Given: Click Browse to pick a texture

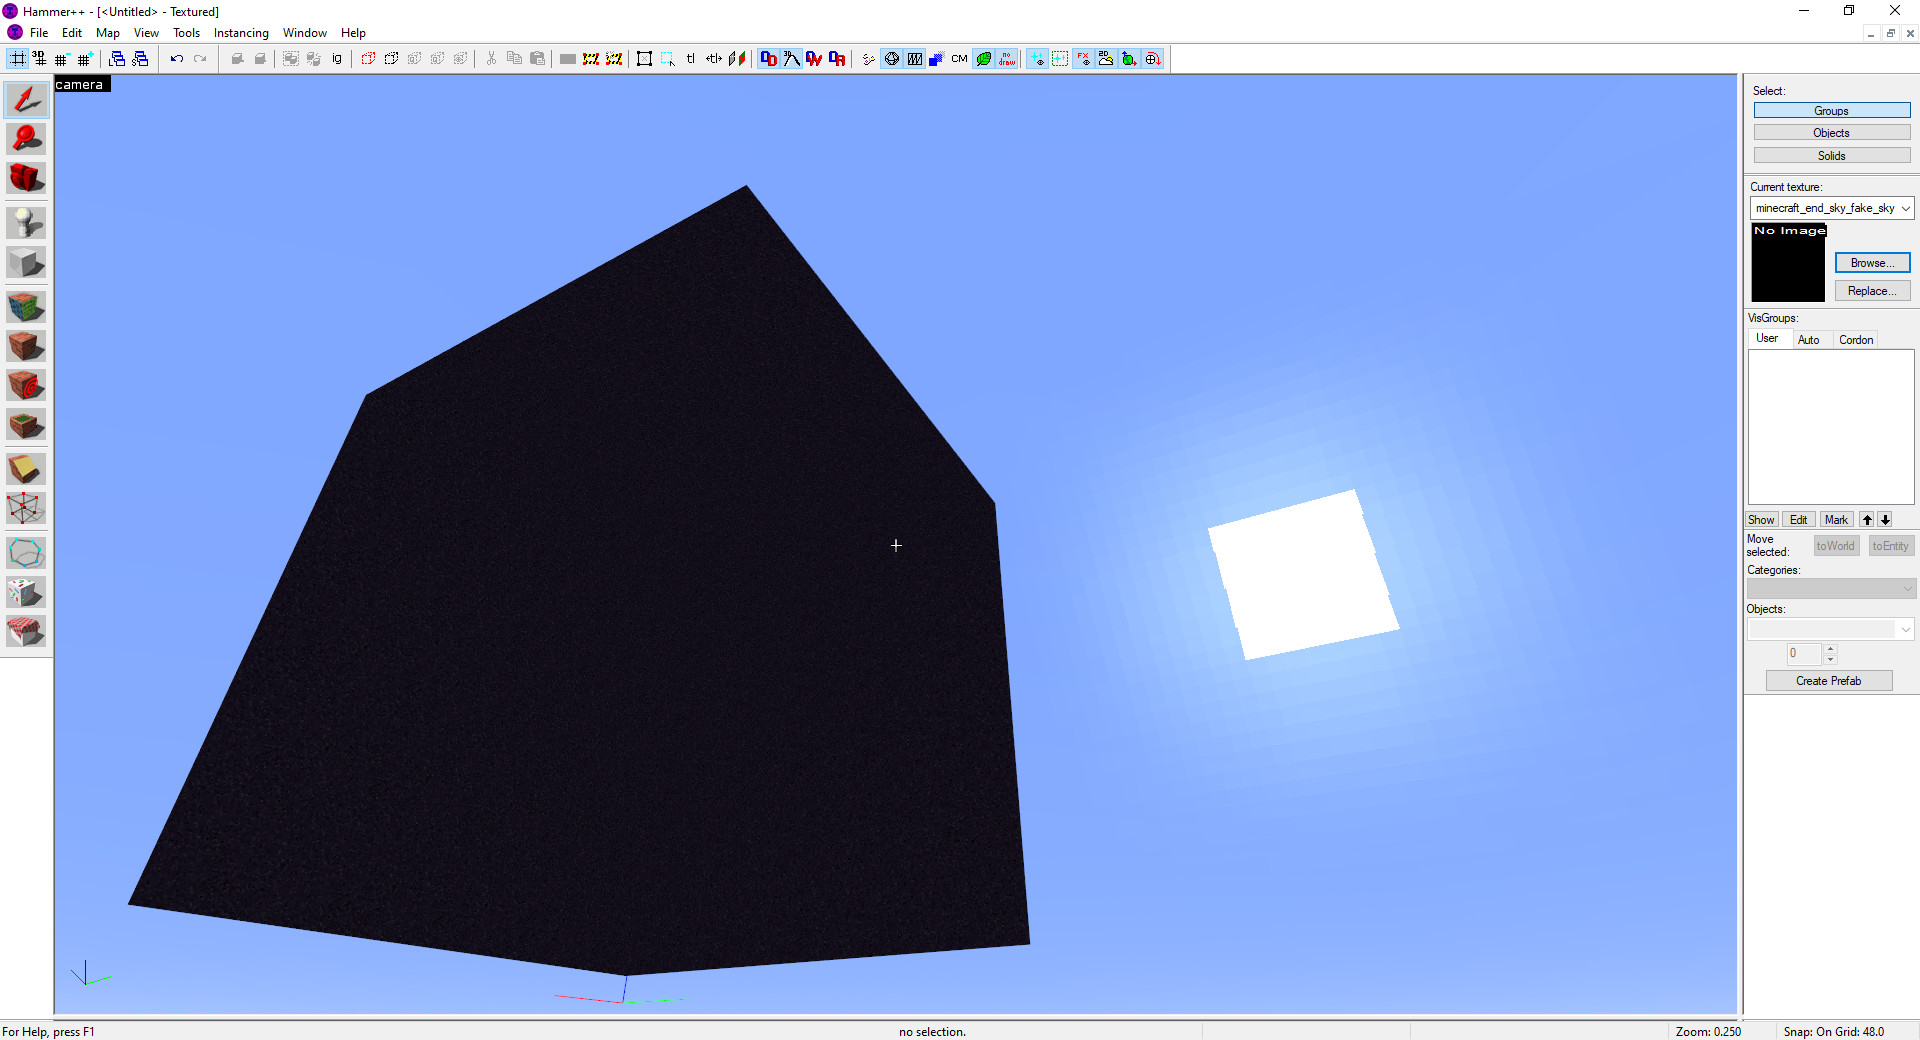Looking at the screenshot, I should [1871, 262].
